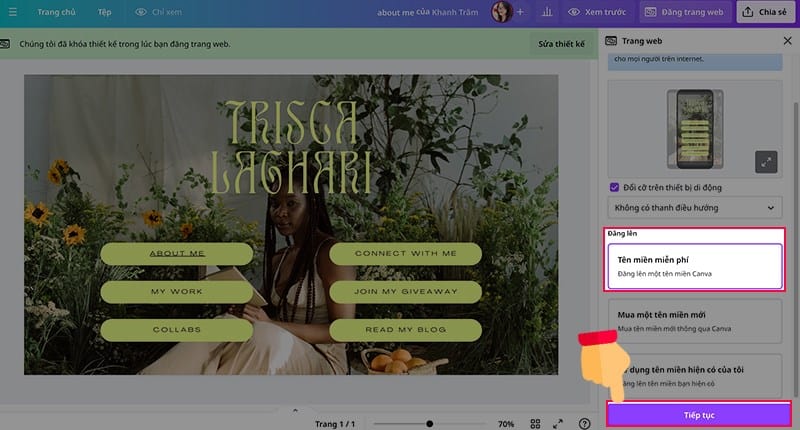Image resolution: width=800 pixels, height=430 pixels.
Task: Open the Không có thanh điều hướng dropdown
Action: (x=695, y=208)
